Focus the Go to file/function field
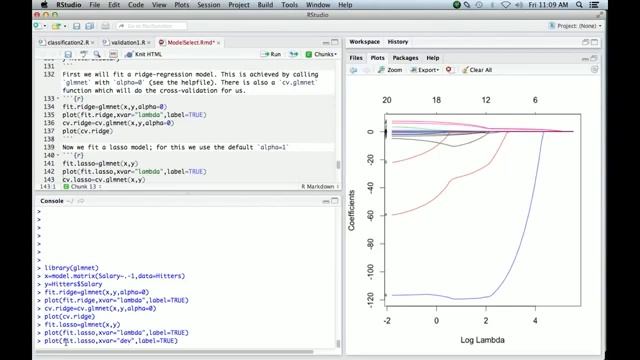 [151, 26]
